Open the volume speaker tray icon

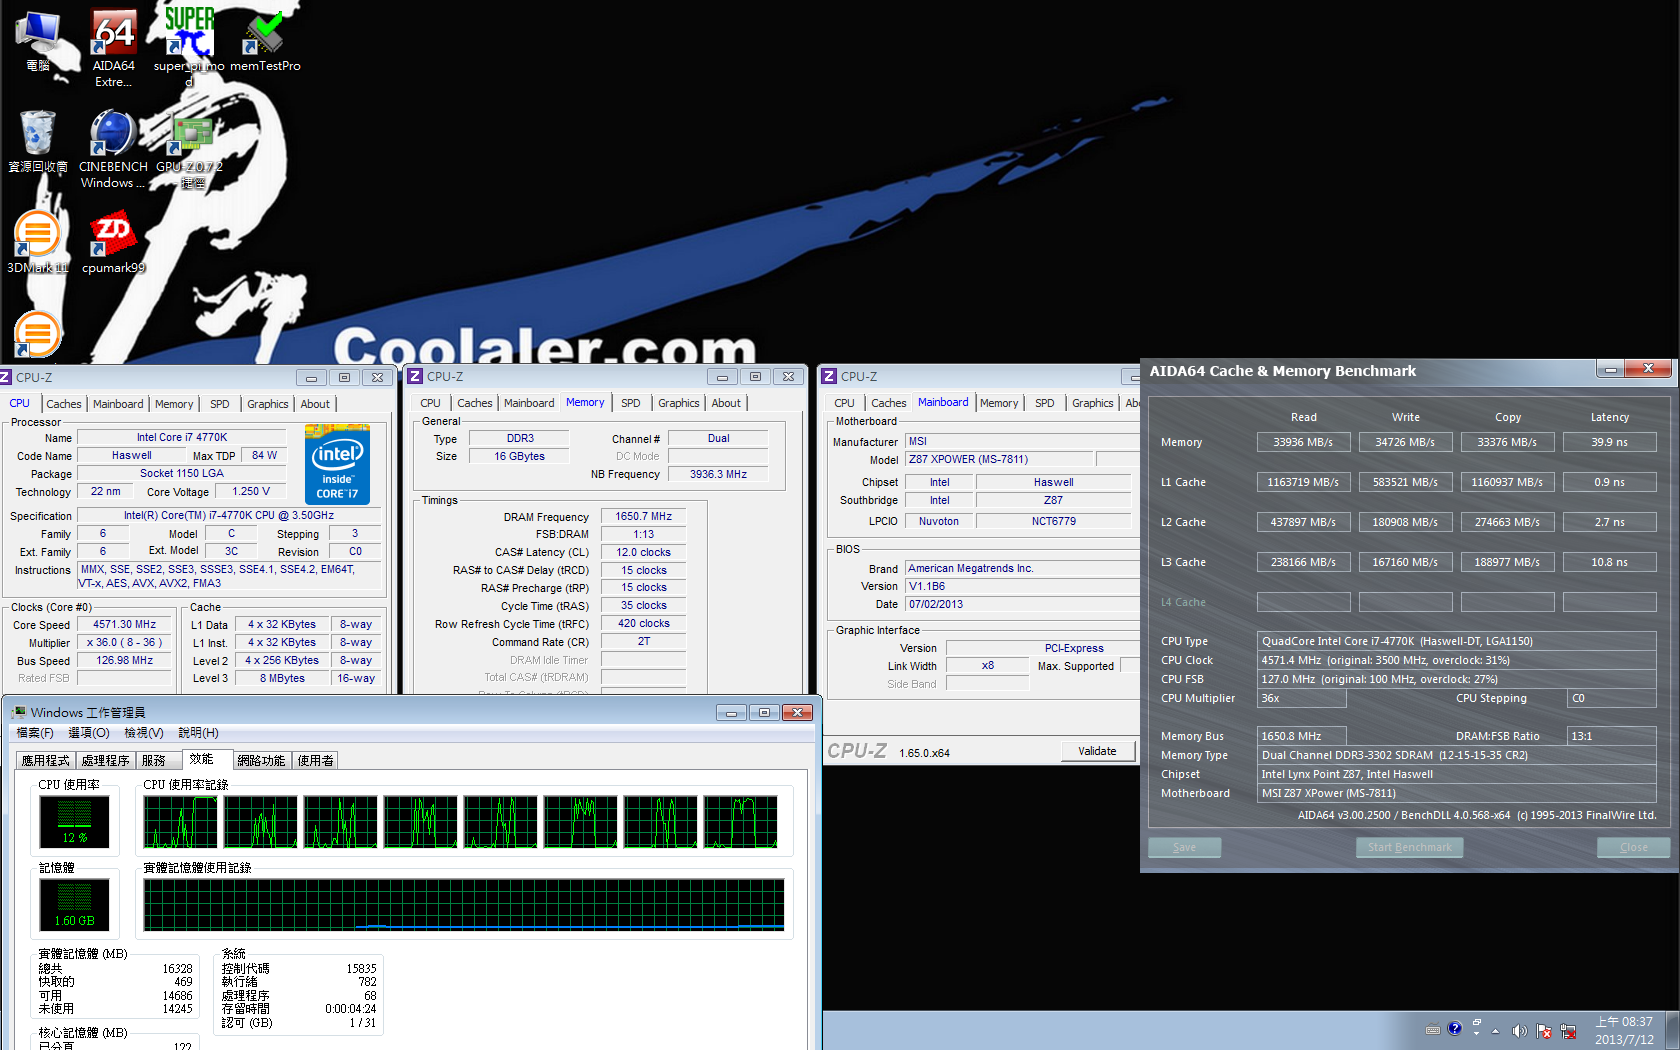coord(1519,1031)
